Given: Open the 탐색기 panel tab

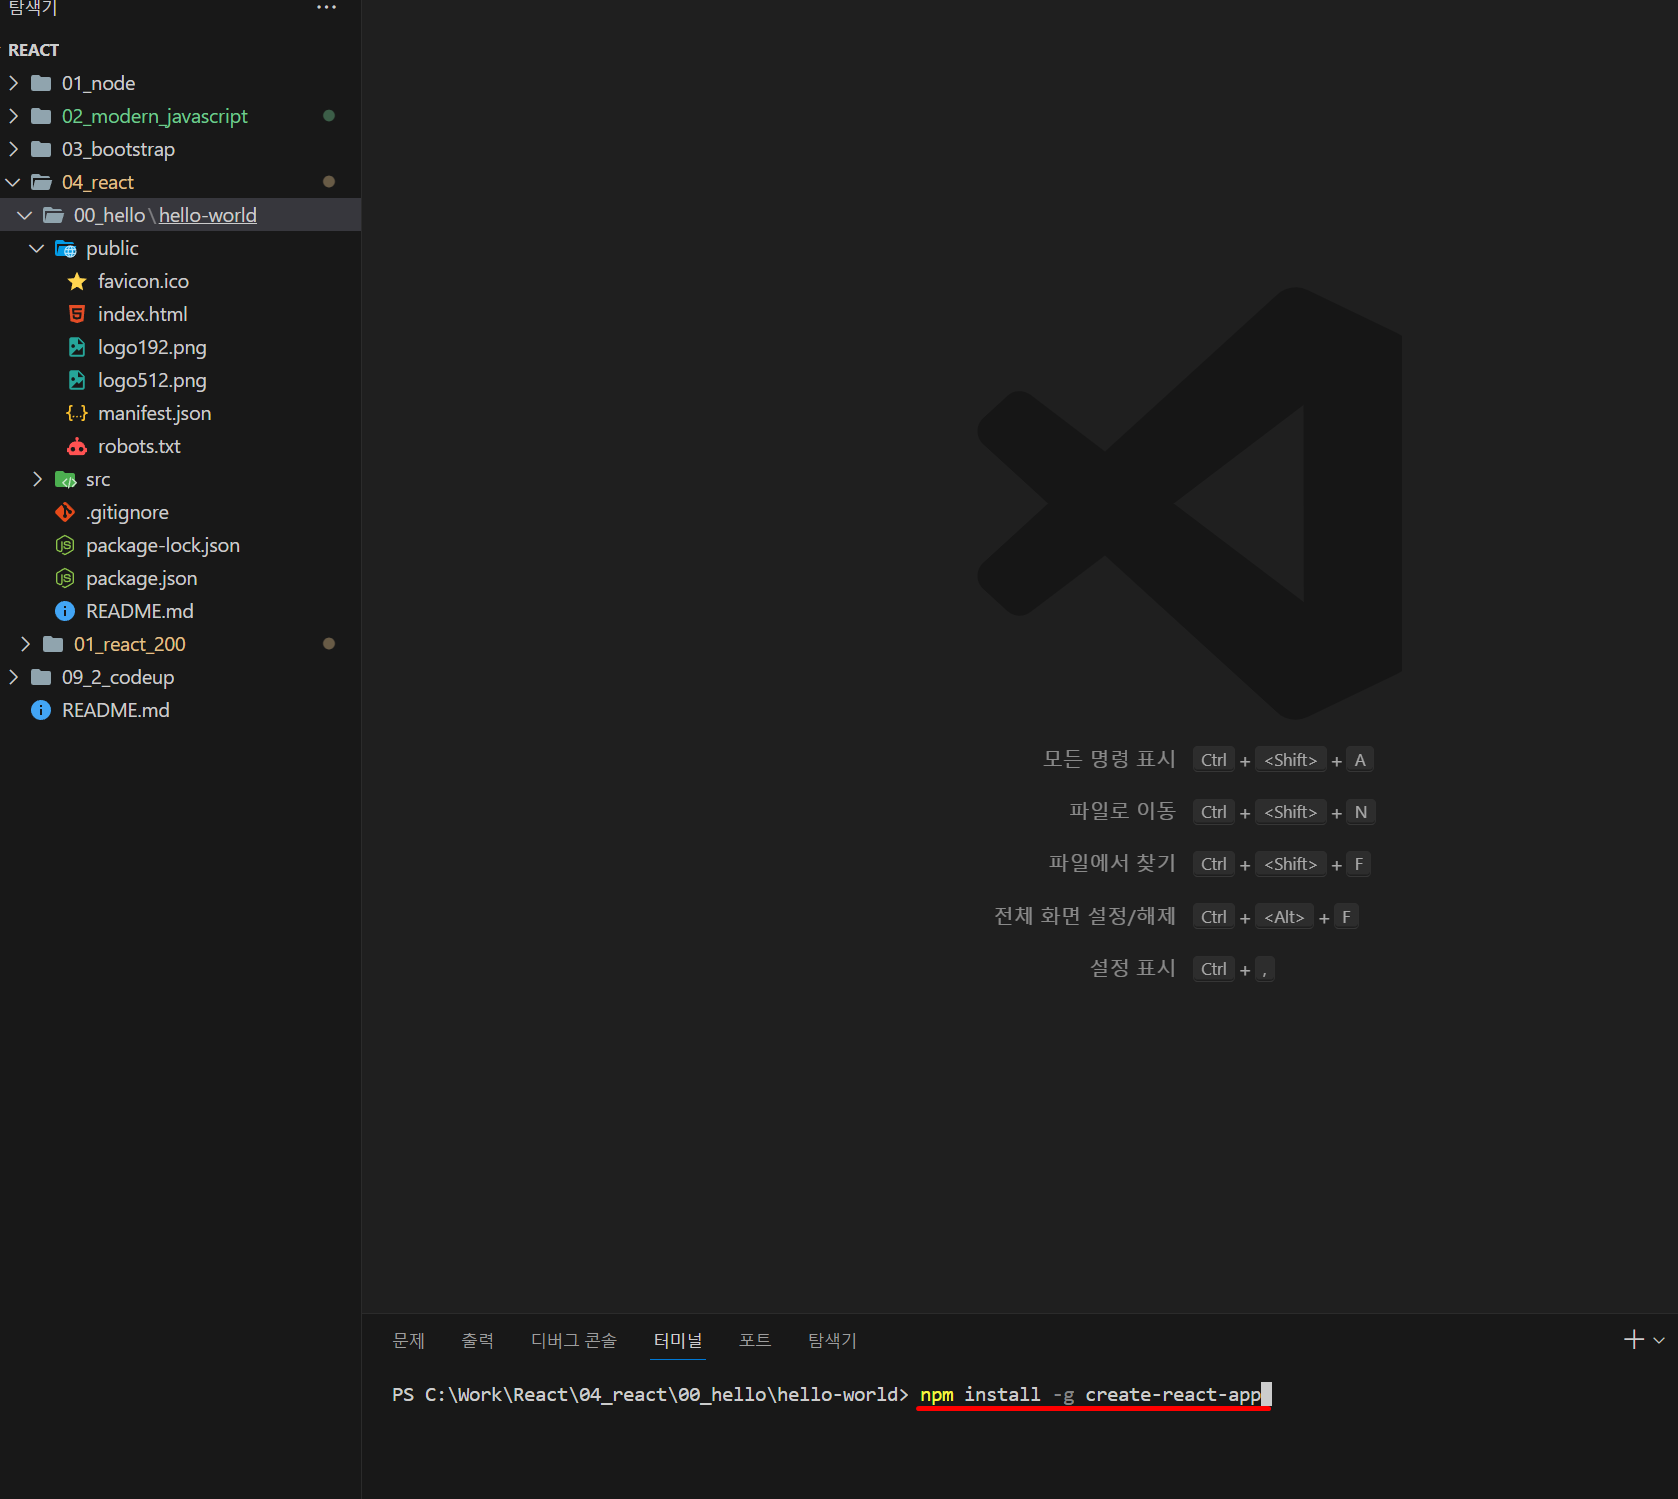Looking at the screenshot, I should pos(833,1340).
